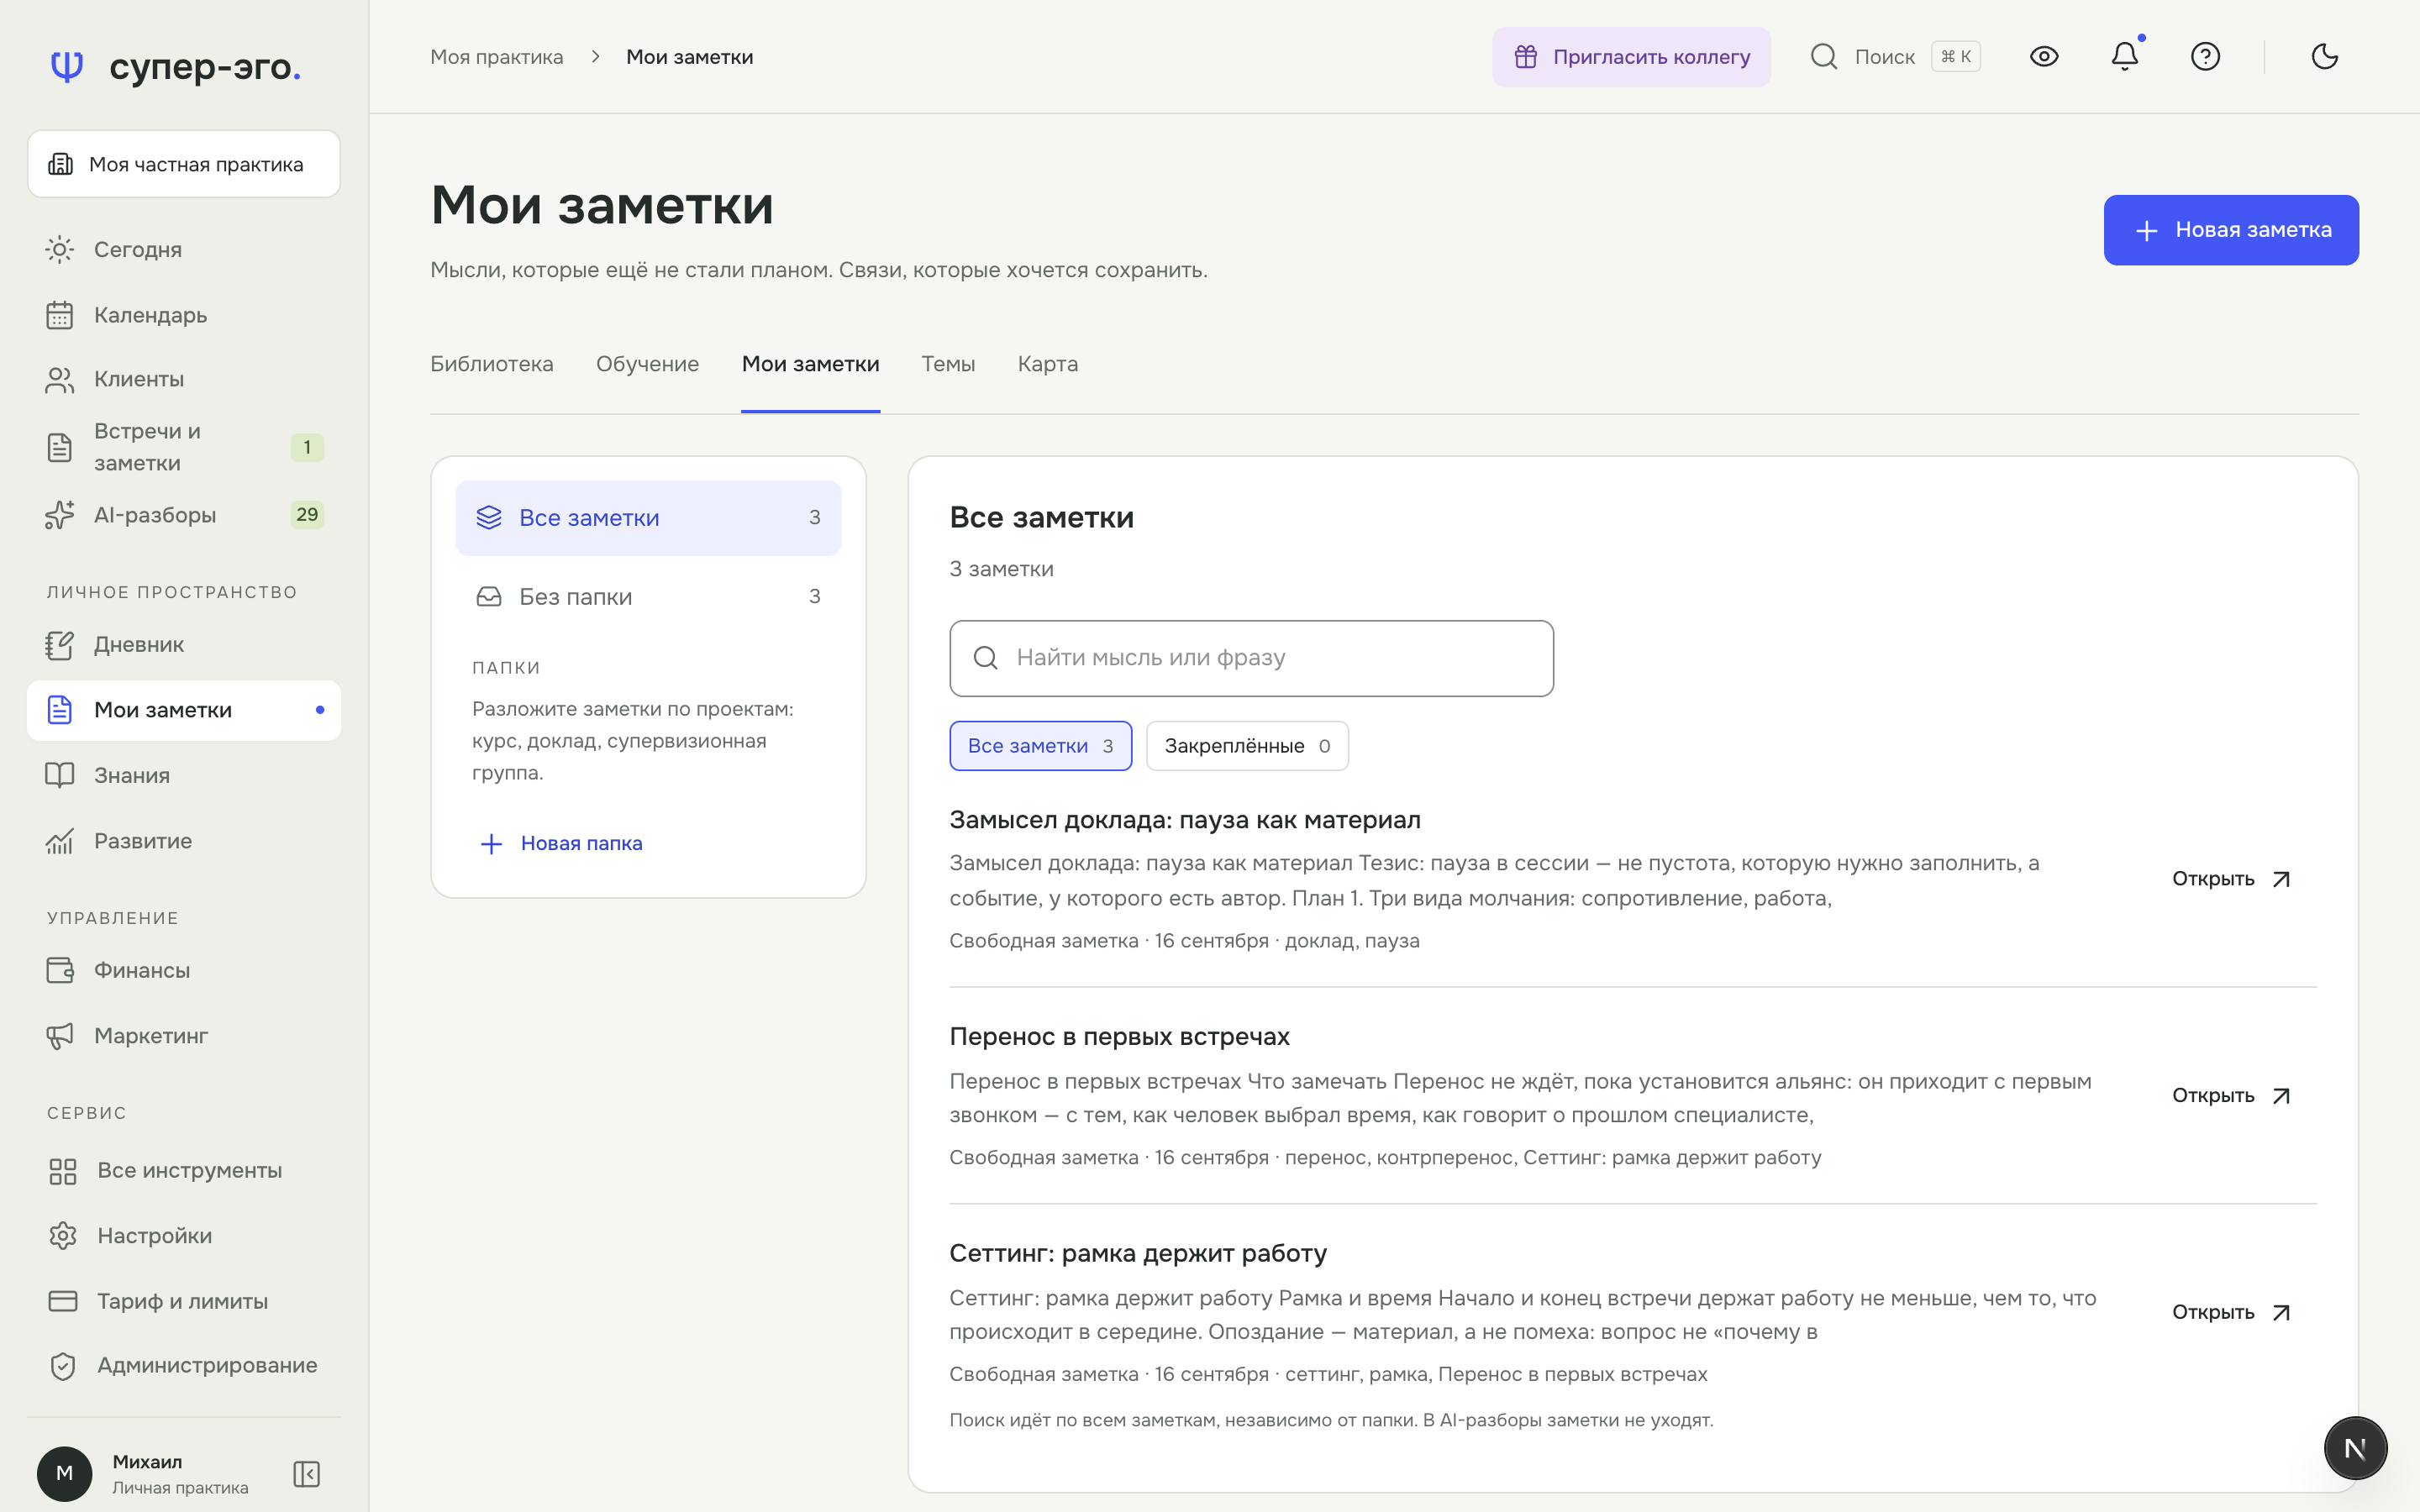Open the header Поиск search box
Image resolution: width=2420 pixels, height=1512 pixels.
pos(1895,56)
